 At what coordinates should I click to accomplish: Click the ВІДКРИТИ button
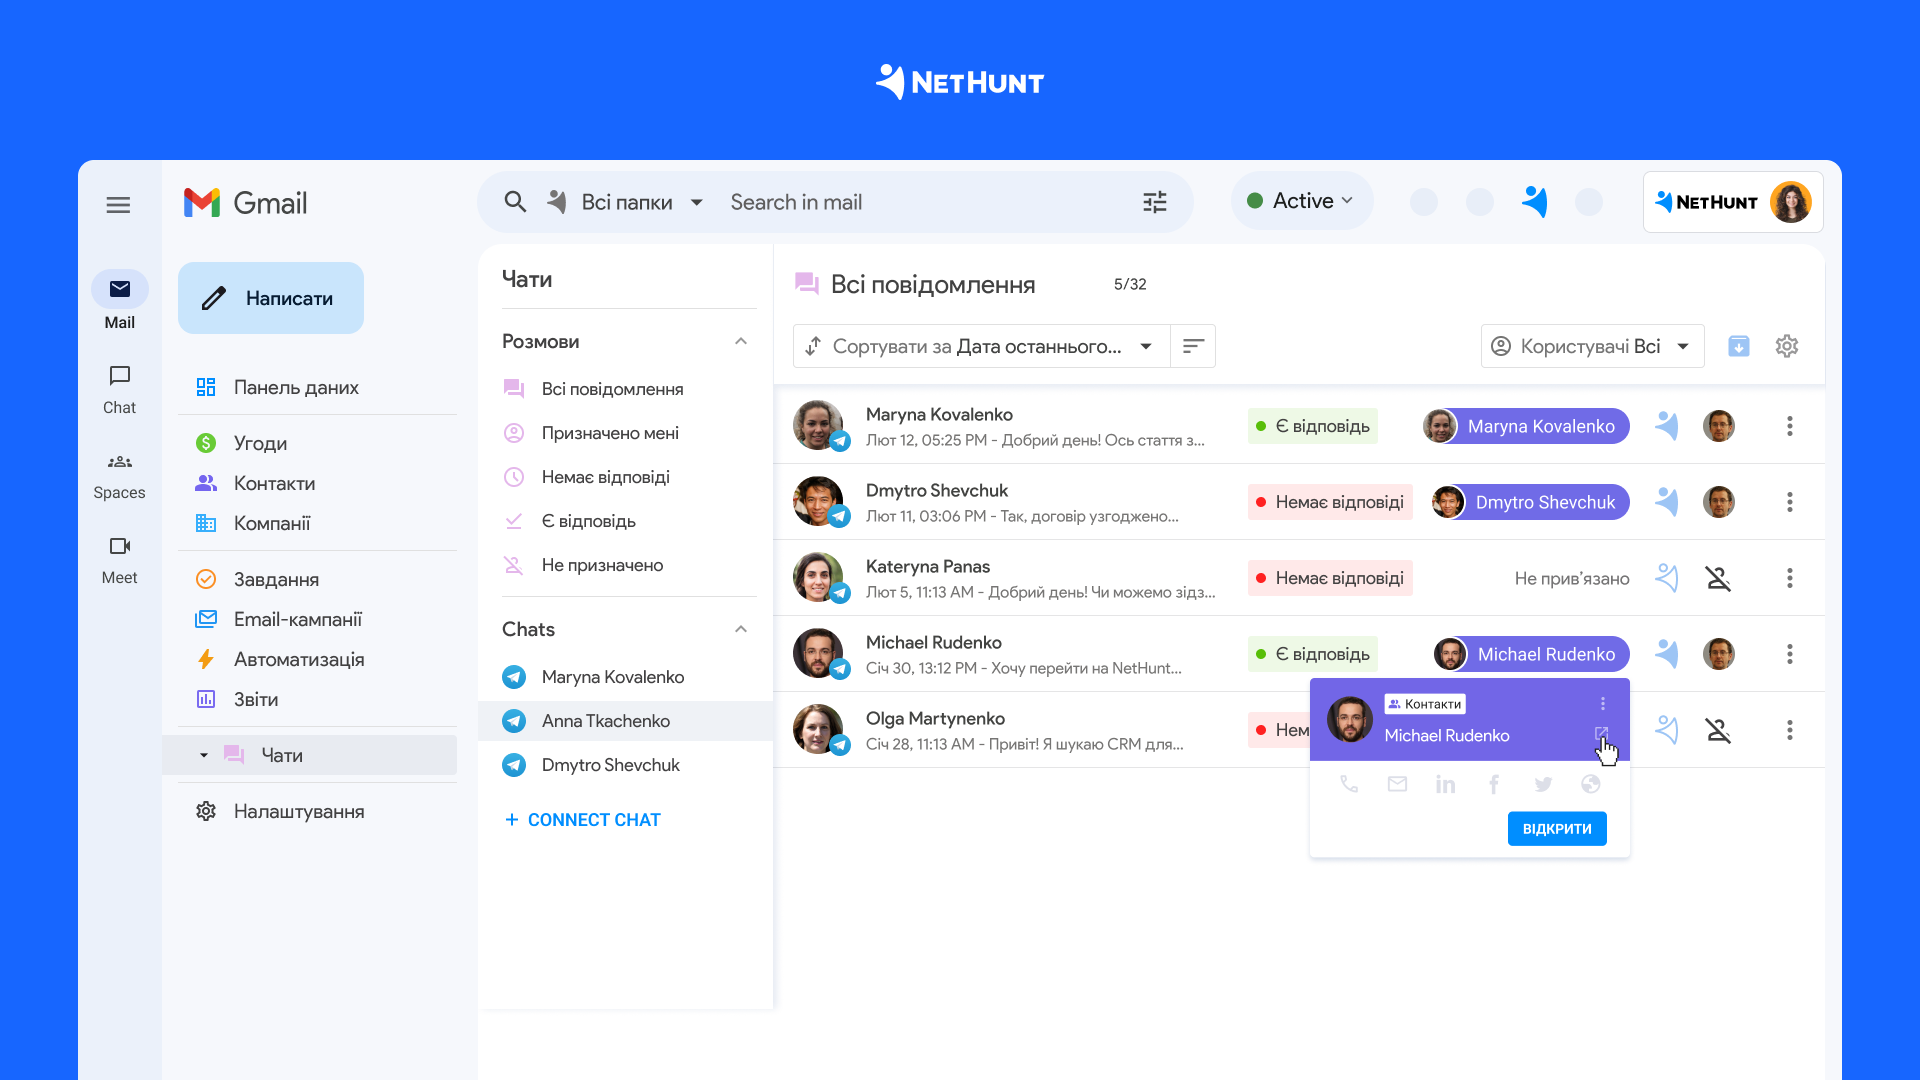[1557, 829]
